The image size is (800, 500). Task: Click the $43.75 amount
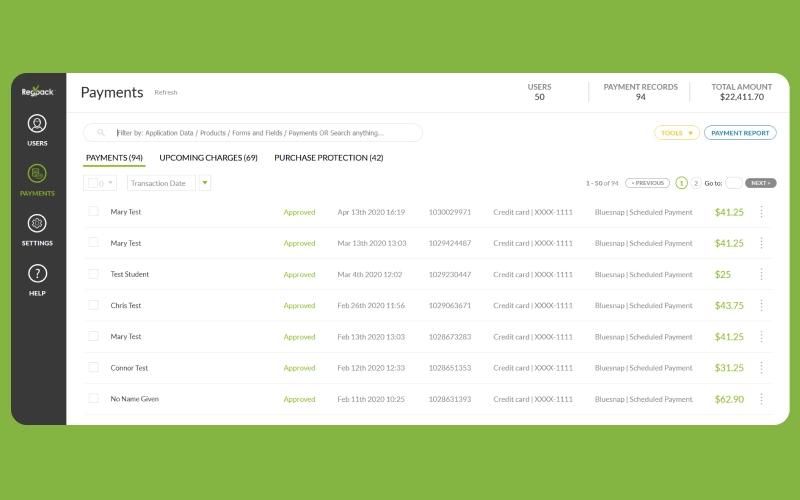[x=729, y=305]
